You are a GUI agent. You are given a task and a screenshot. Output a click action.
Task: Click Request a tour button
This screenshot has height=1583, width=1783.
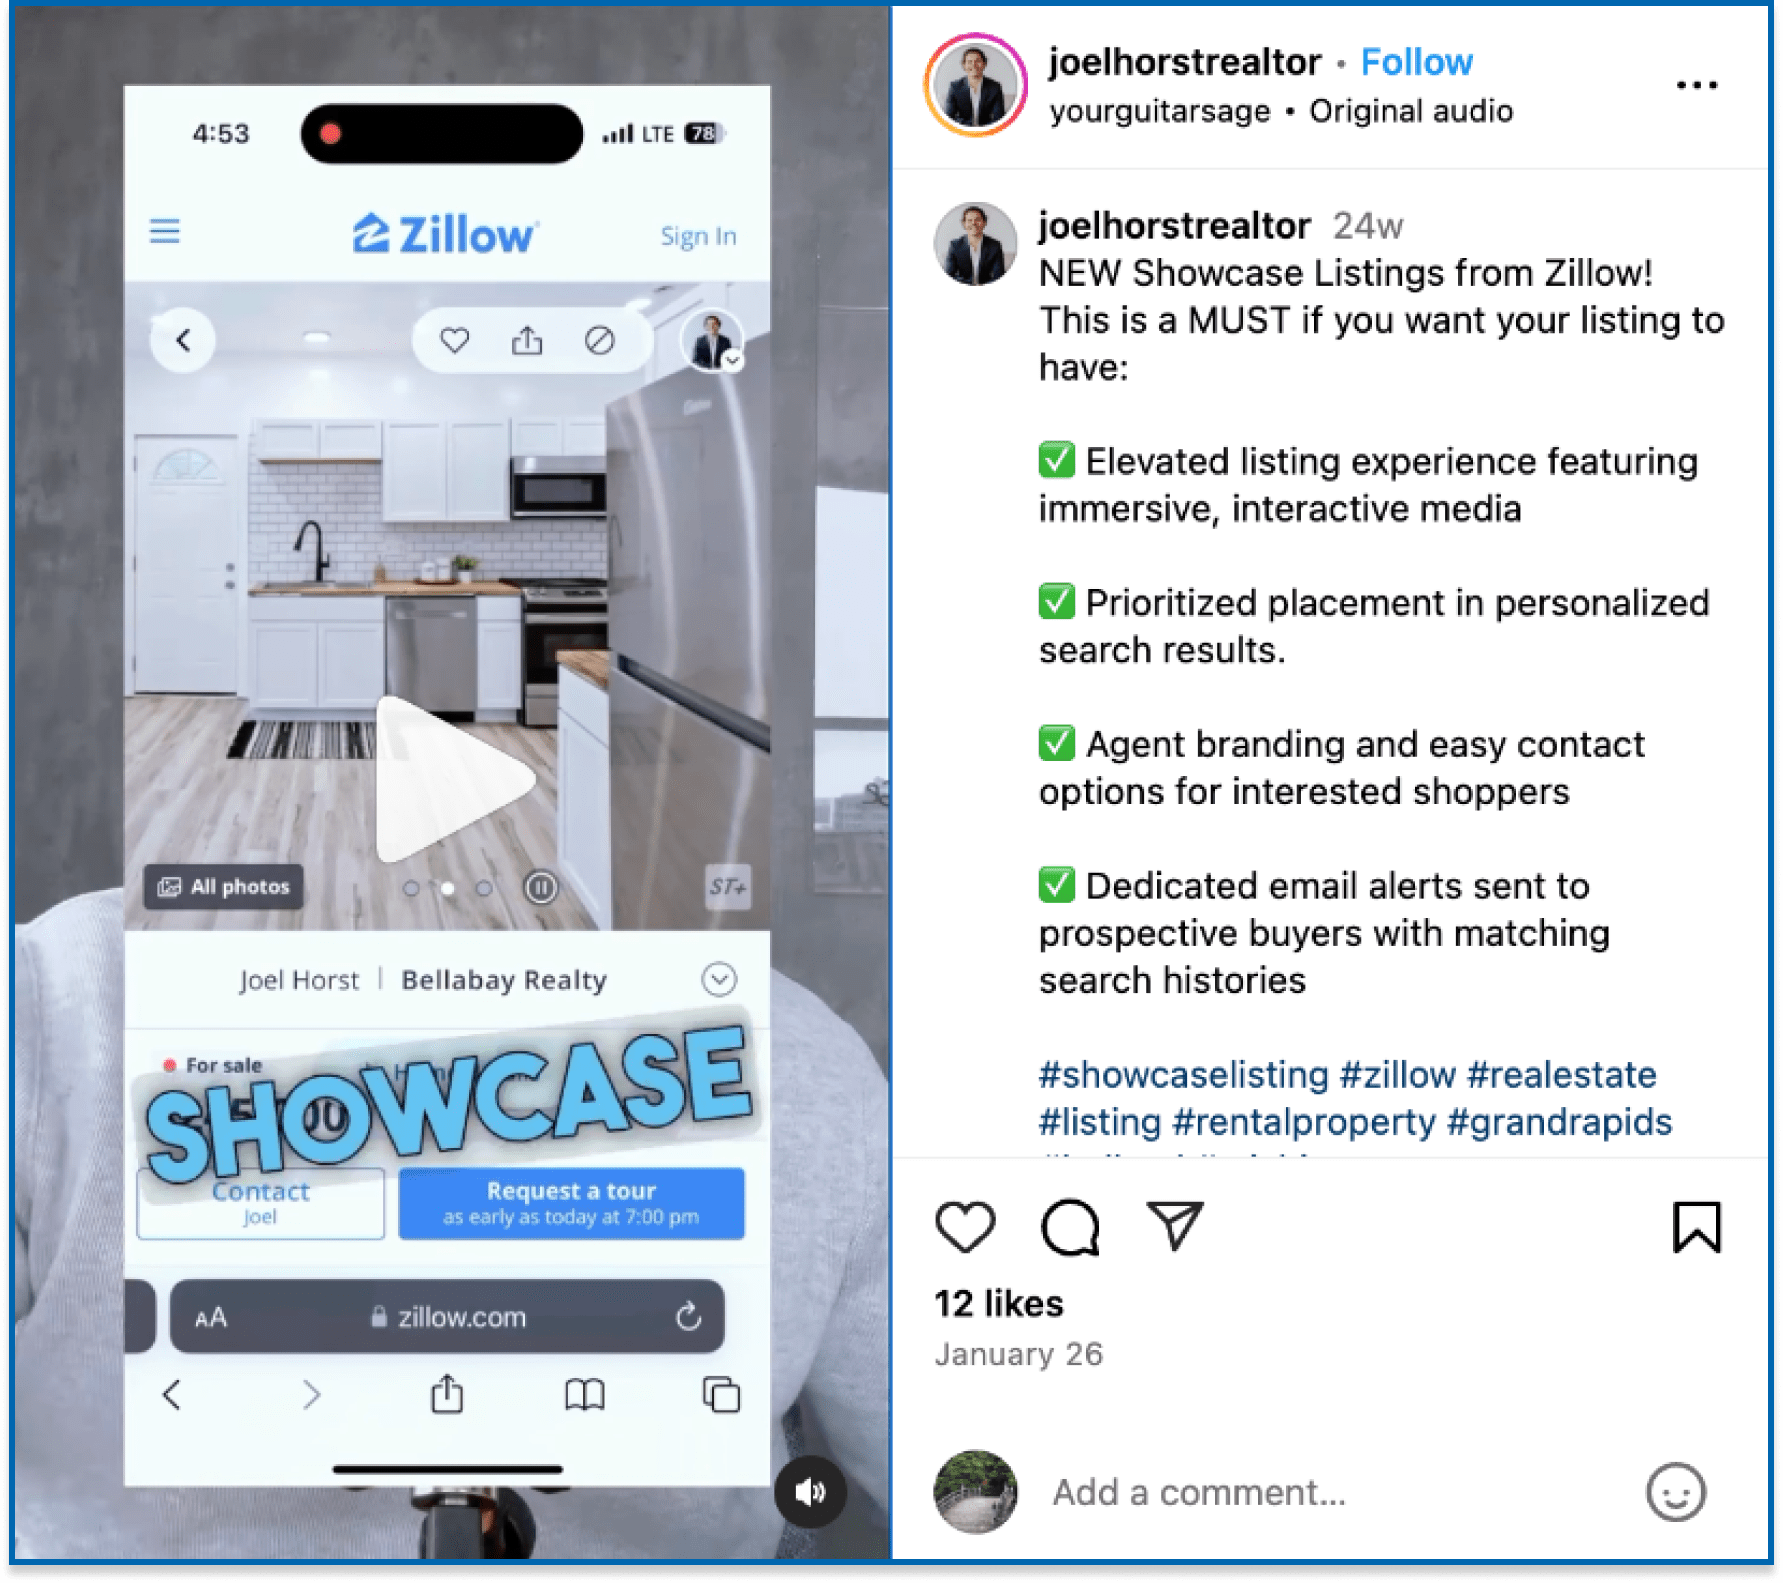(571, 1203)
